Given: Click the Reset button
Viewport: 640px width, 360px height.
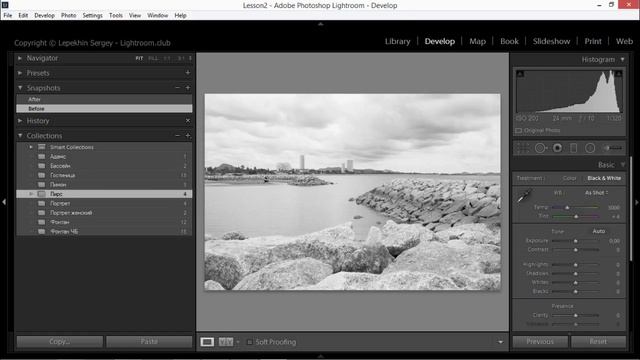Looking at the screenshot, I should coord(598,342).
